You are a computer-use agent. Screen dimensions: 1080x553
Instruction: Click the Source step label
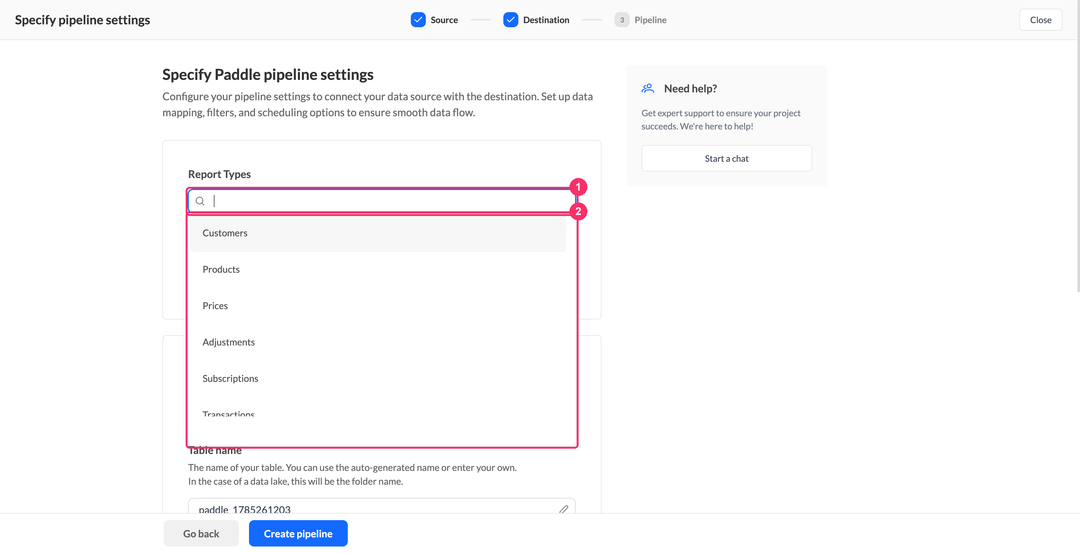pyautogui.click(x=444, y=20)
